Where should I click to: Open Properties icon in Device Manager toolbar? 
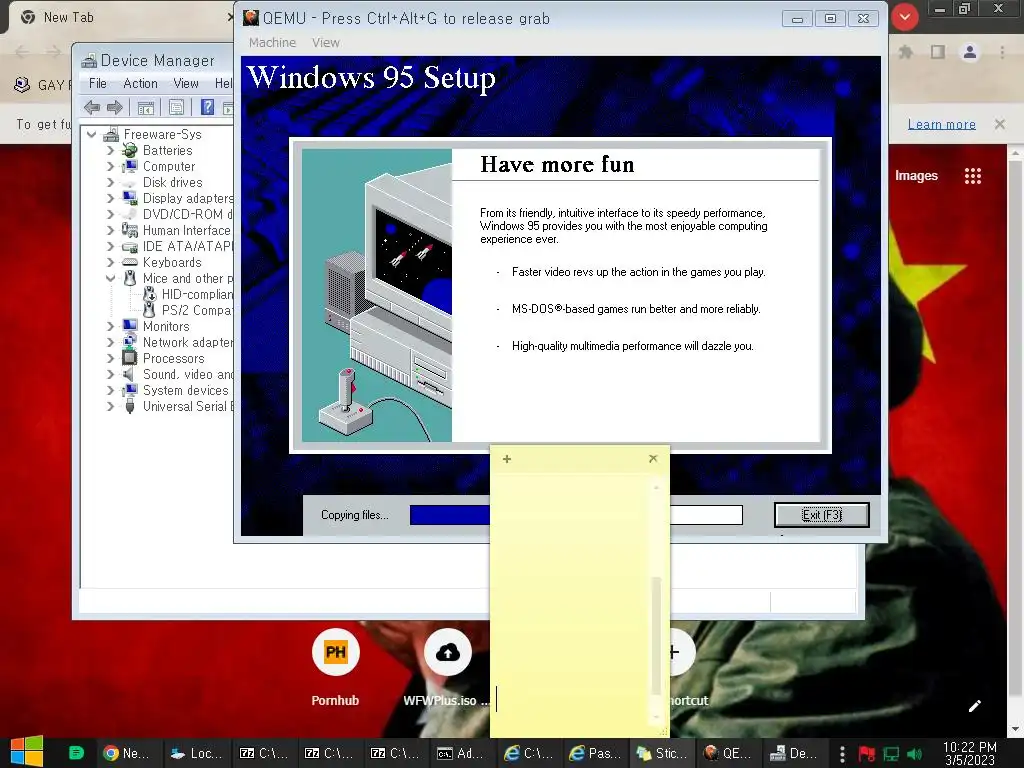[176, 107]
